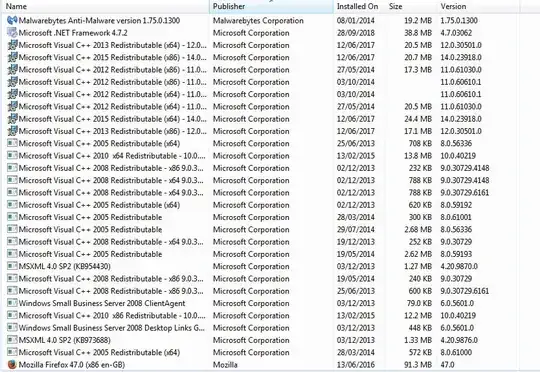Image resolution: width=540 pixels, height=372 pixels.
Task: Click icon of Visual C++ 2005 2.62 MB row
Action: click(12, 254)
